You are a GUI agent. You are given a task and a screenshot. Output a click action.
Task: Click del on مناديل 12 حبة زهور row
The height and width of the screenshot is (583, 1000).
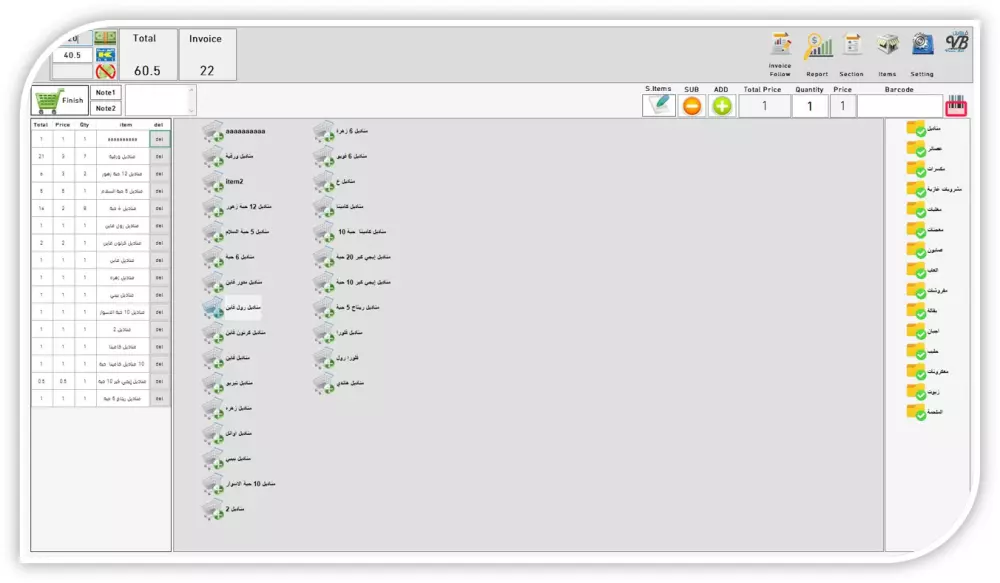pos(159,173)
